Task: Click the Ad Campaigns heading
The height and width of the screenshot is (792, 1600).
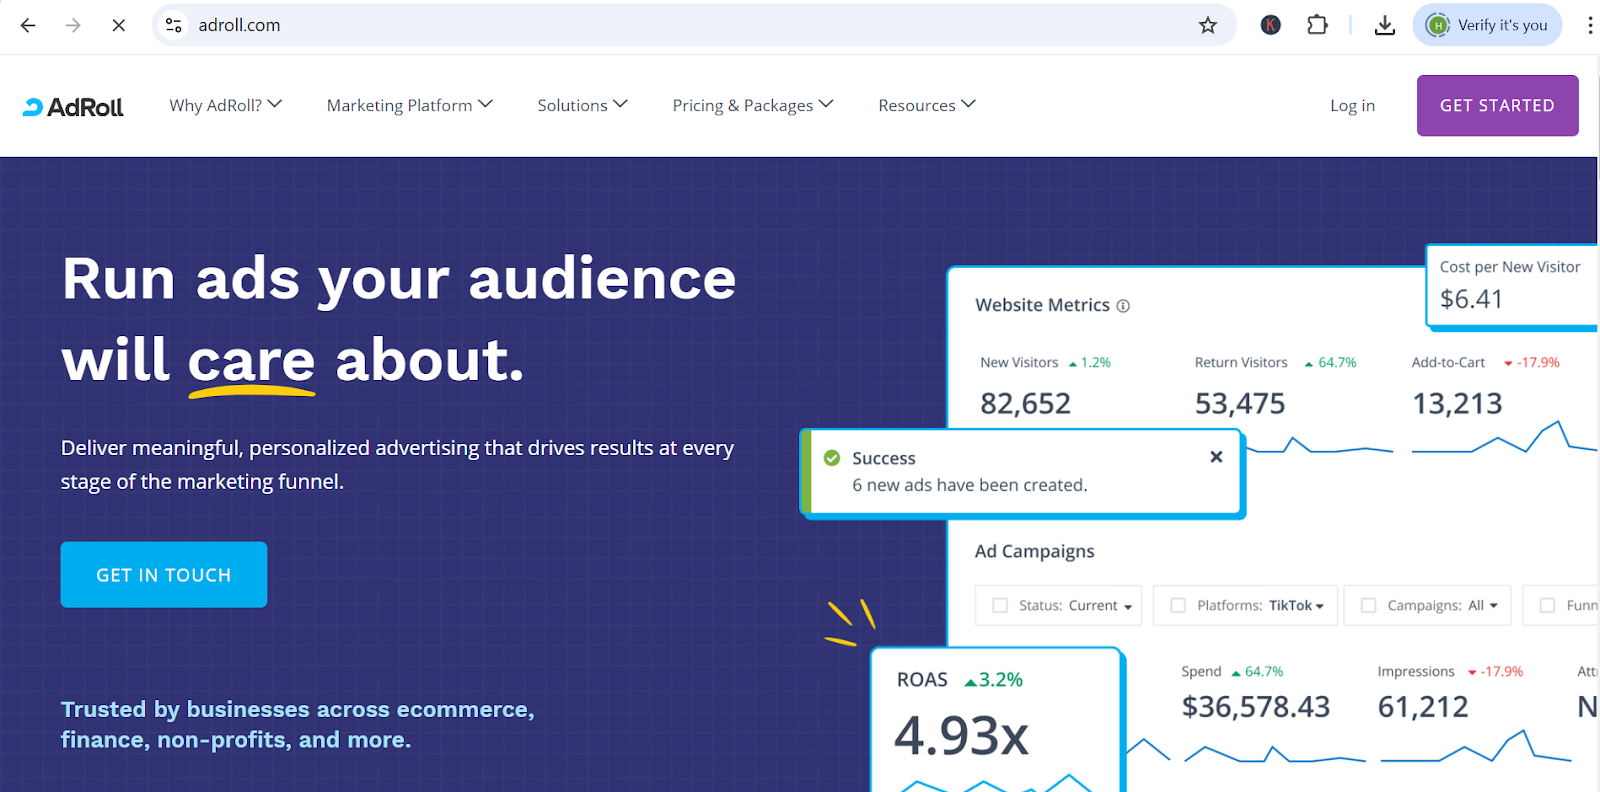Action: click(x=1034, y=551)
